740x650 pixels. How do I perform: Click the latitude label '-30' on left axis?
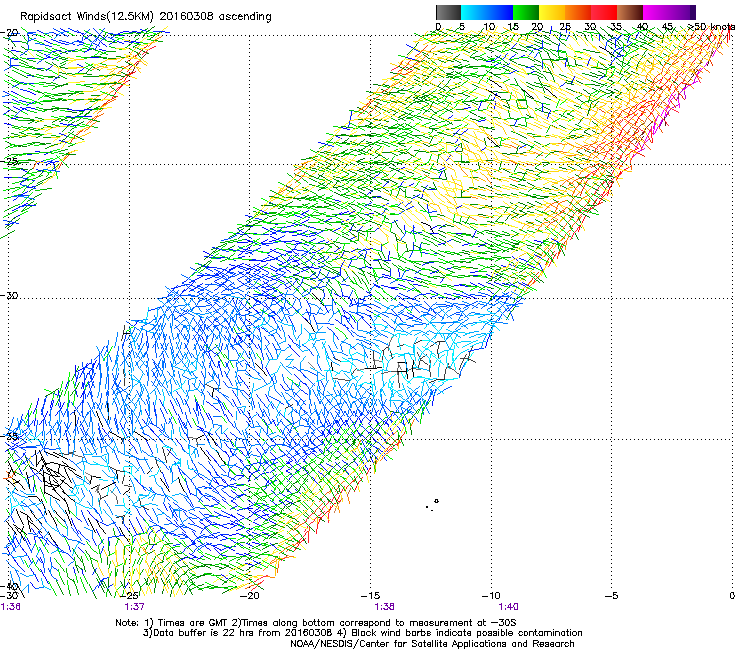(x=10, y=295)
